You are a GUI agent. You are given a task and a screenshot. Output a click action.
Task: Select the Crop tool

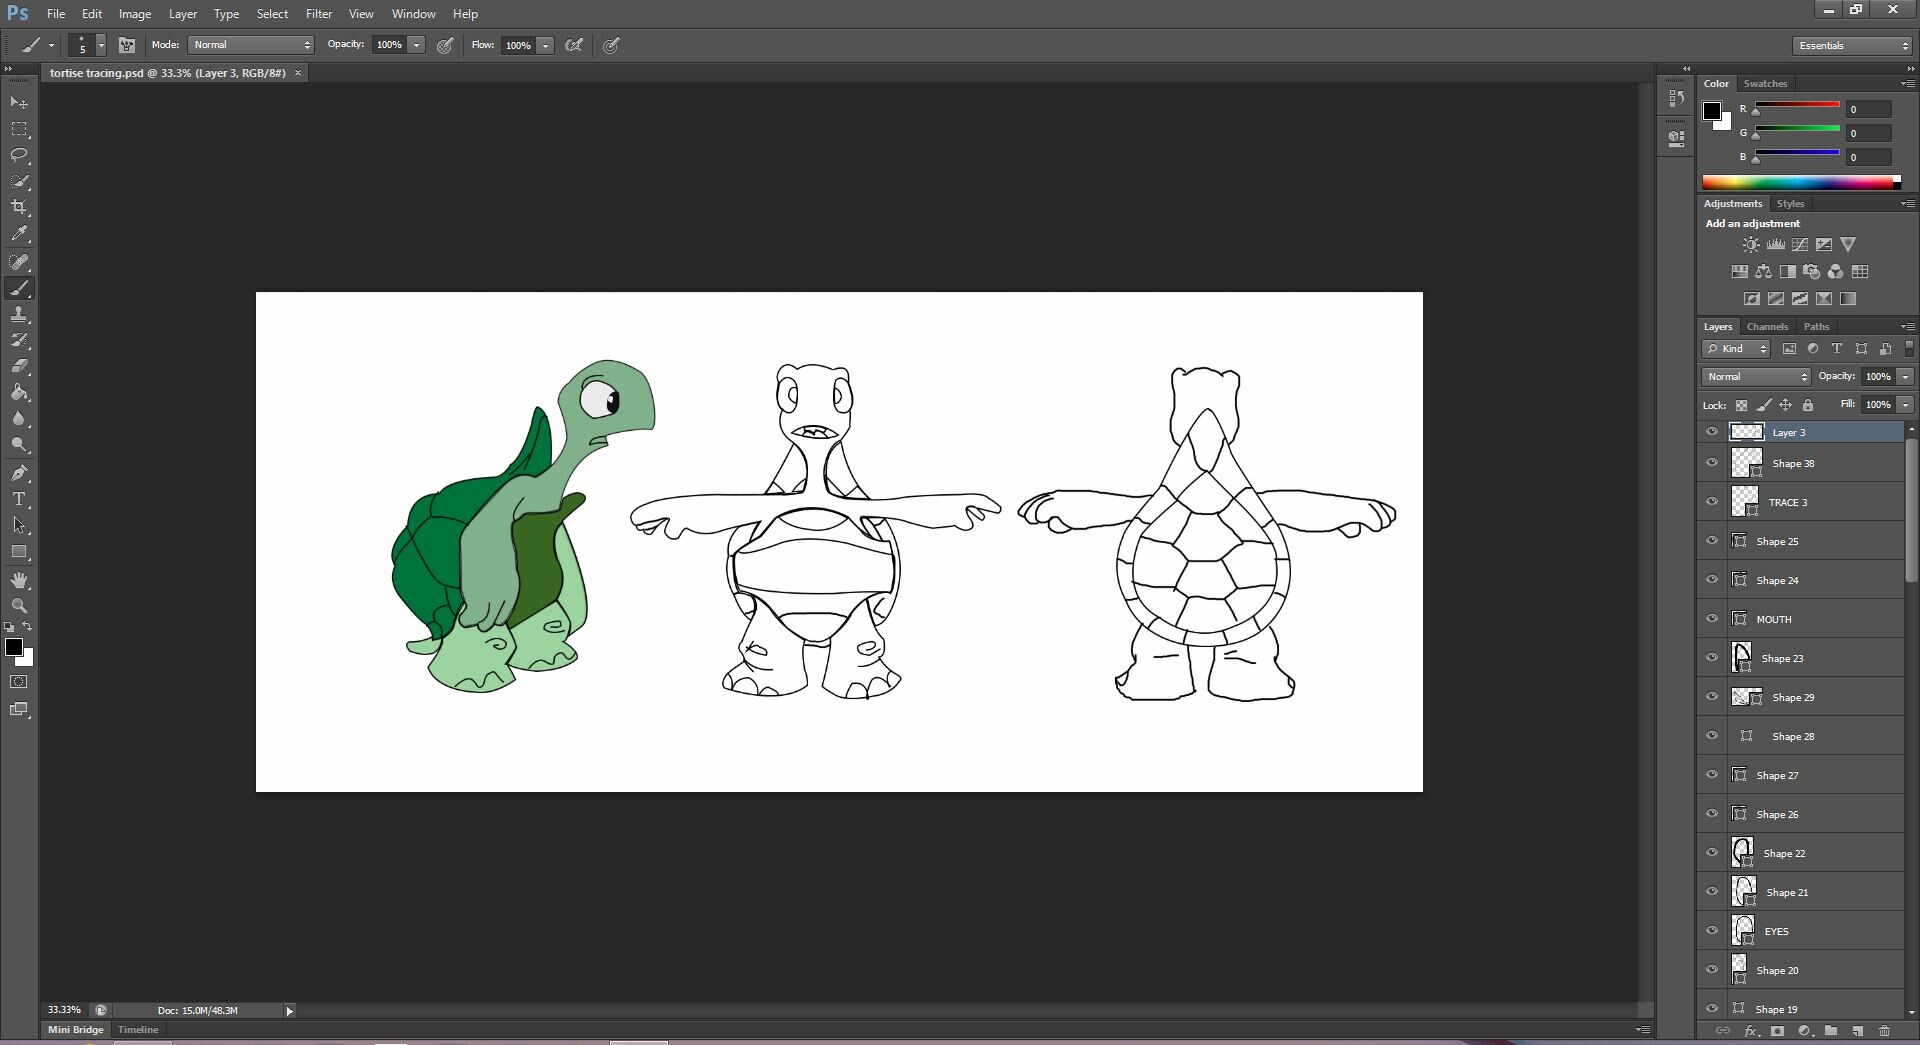coord(19,208)
